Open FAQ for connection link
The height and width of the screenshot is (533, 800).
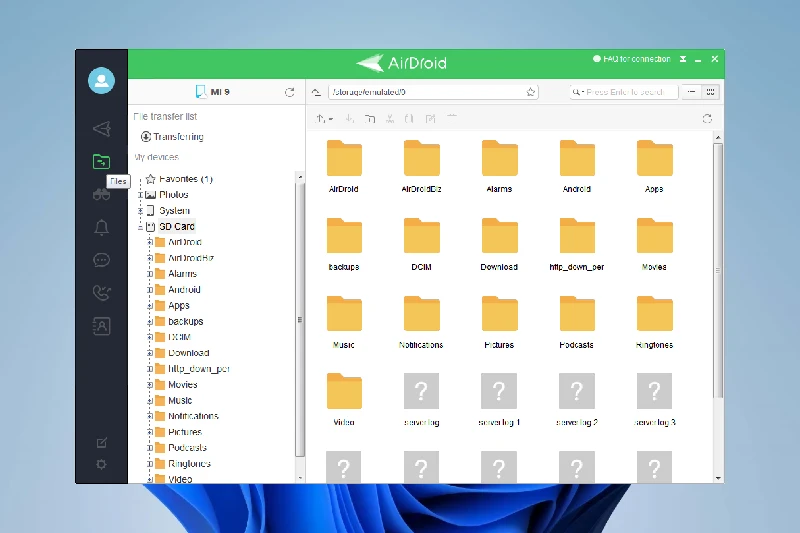[x=636, y=59]
